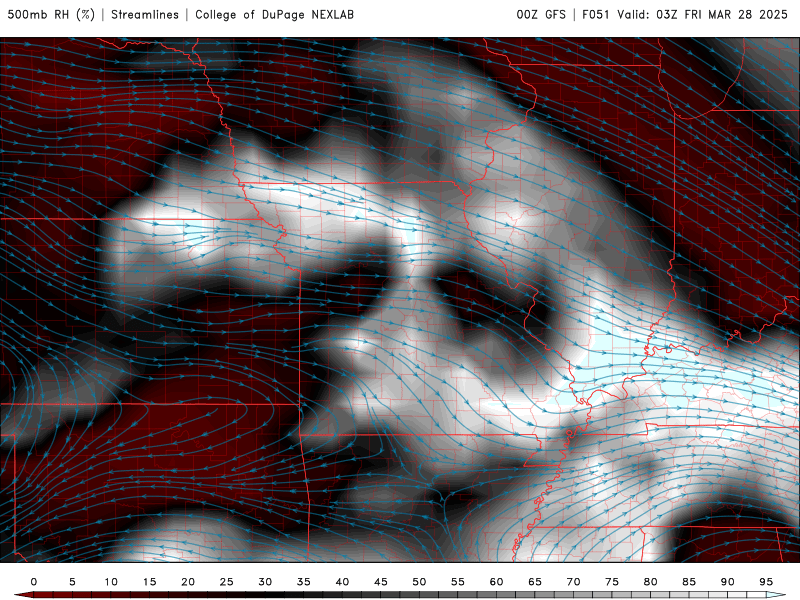Viewport: 800px width, 600px height.
Task: Click the '10' color scale label
Action: (x=111, y=582)
